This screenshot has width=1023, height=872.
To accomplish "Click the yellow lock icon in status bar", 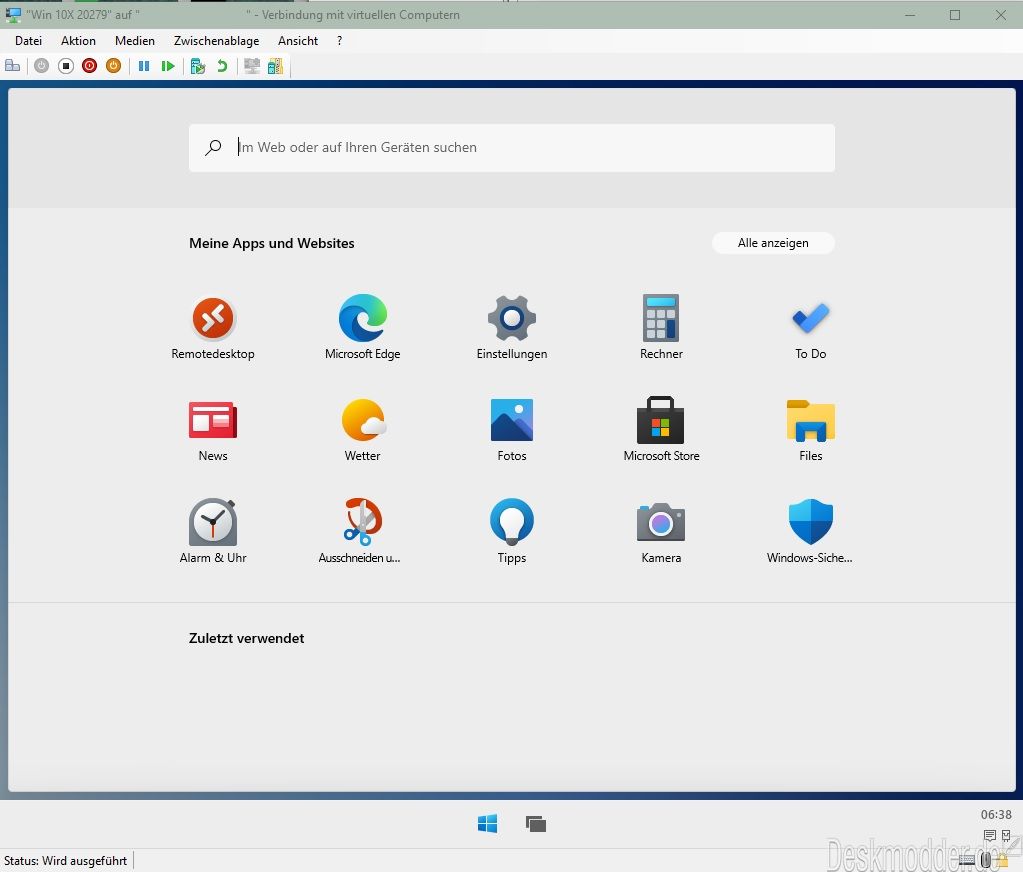I will [x=1002, y=862].
